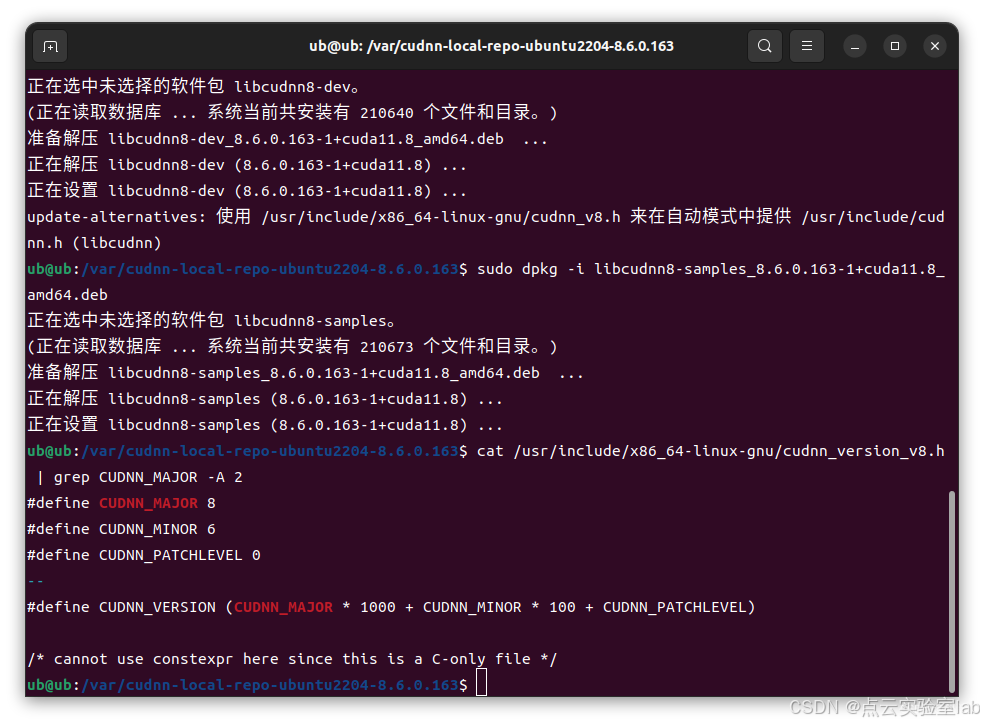Click the 'amd64.deb' wrapped line

coord(67,295)
